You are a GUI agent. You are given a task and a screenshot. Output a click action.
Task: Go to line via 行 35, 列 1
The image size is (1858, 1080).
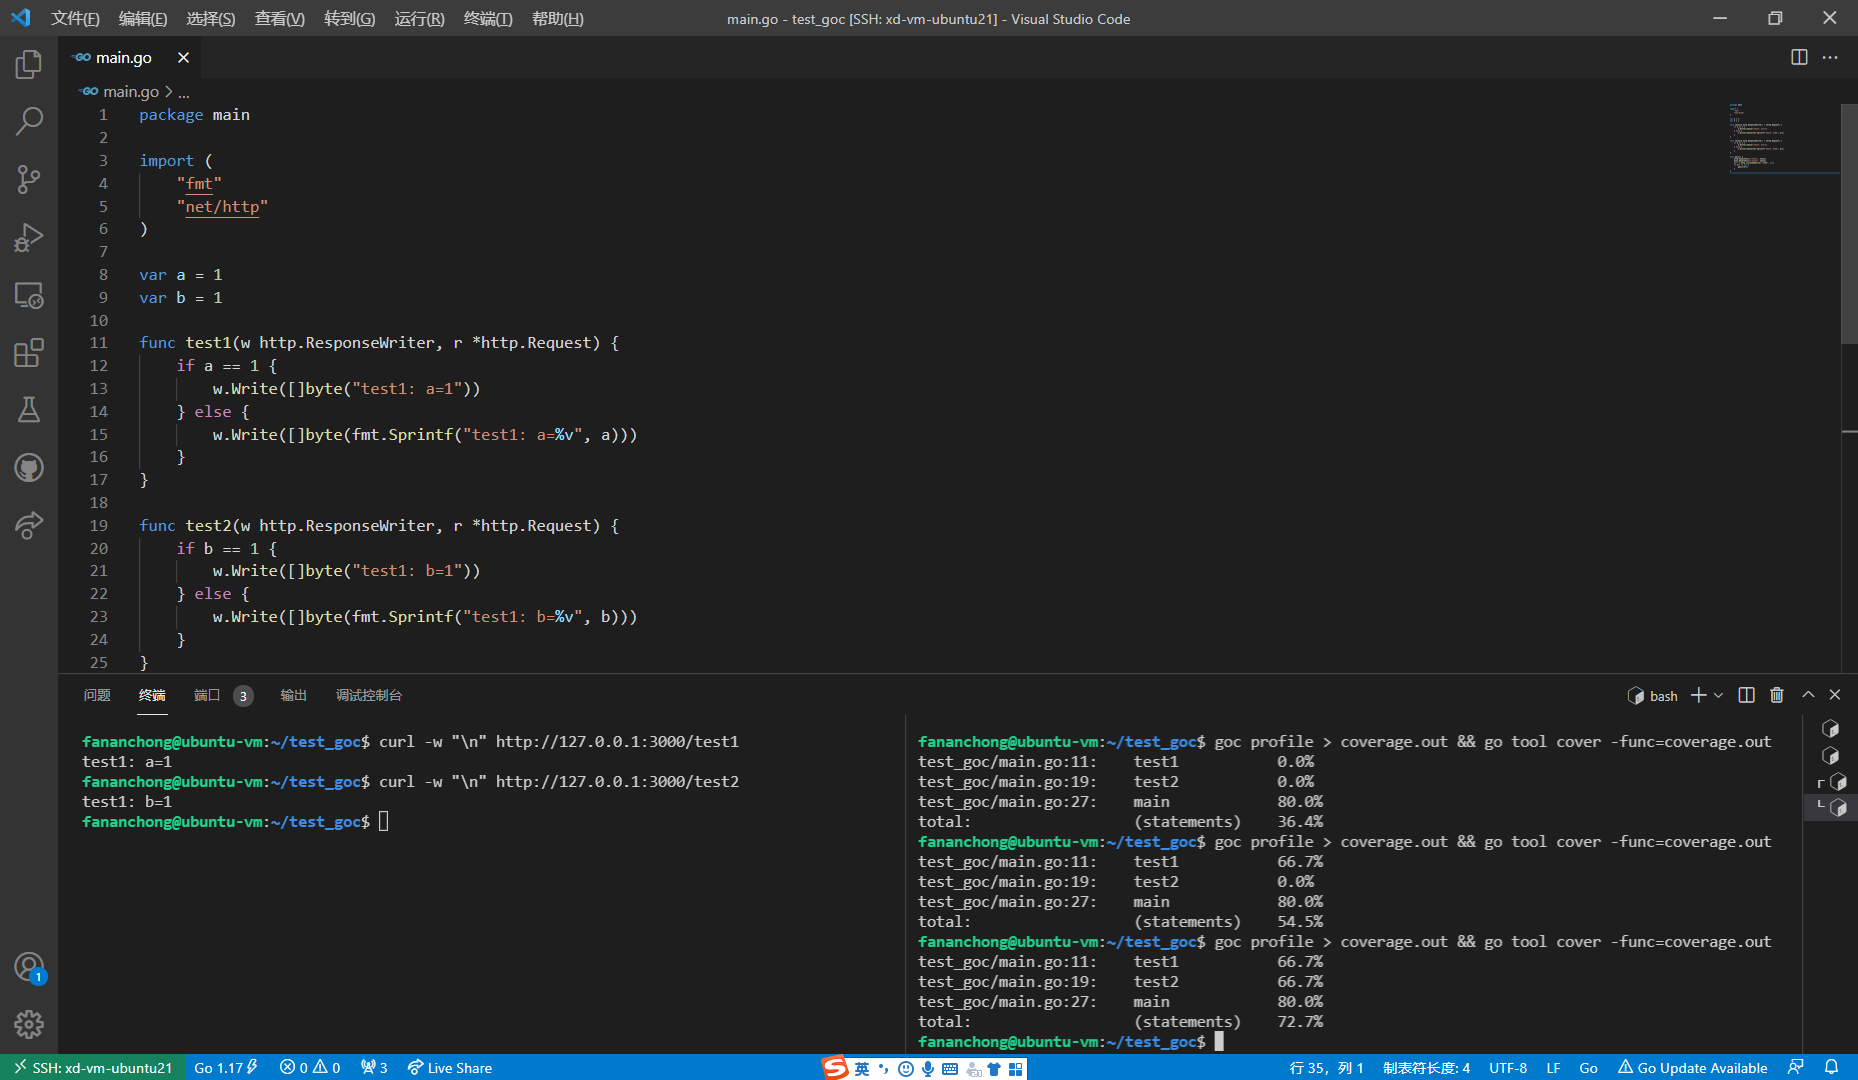(1326, 1067)
